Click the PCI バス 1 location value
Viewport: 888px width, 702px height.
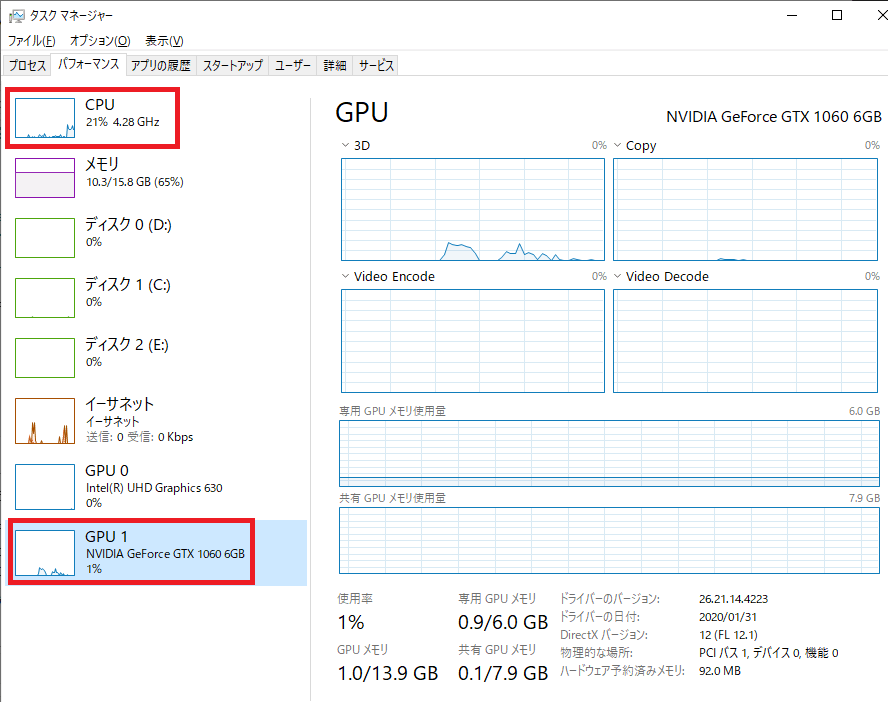(769, 653)
